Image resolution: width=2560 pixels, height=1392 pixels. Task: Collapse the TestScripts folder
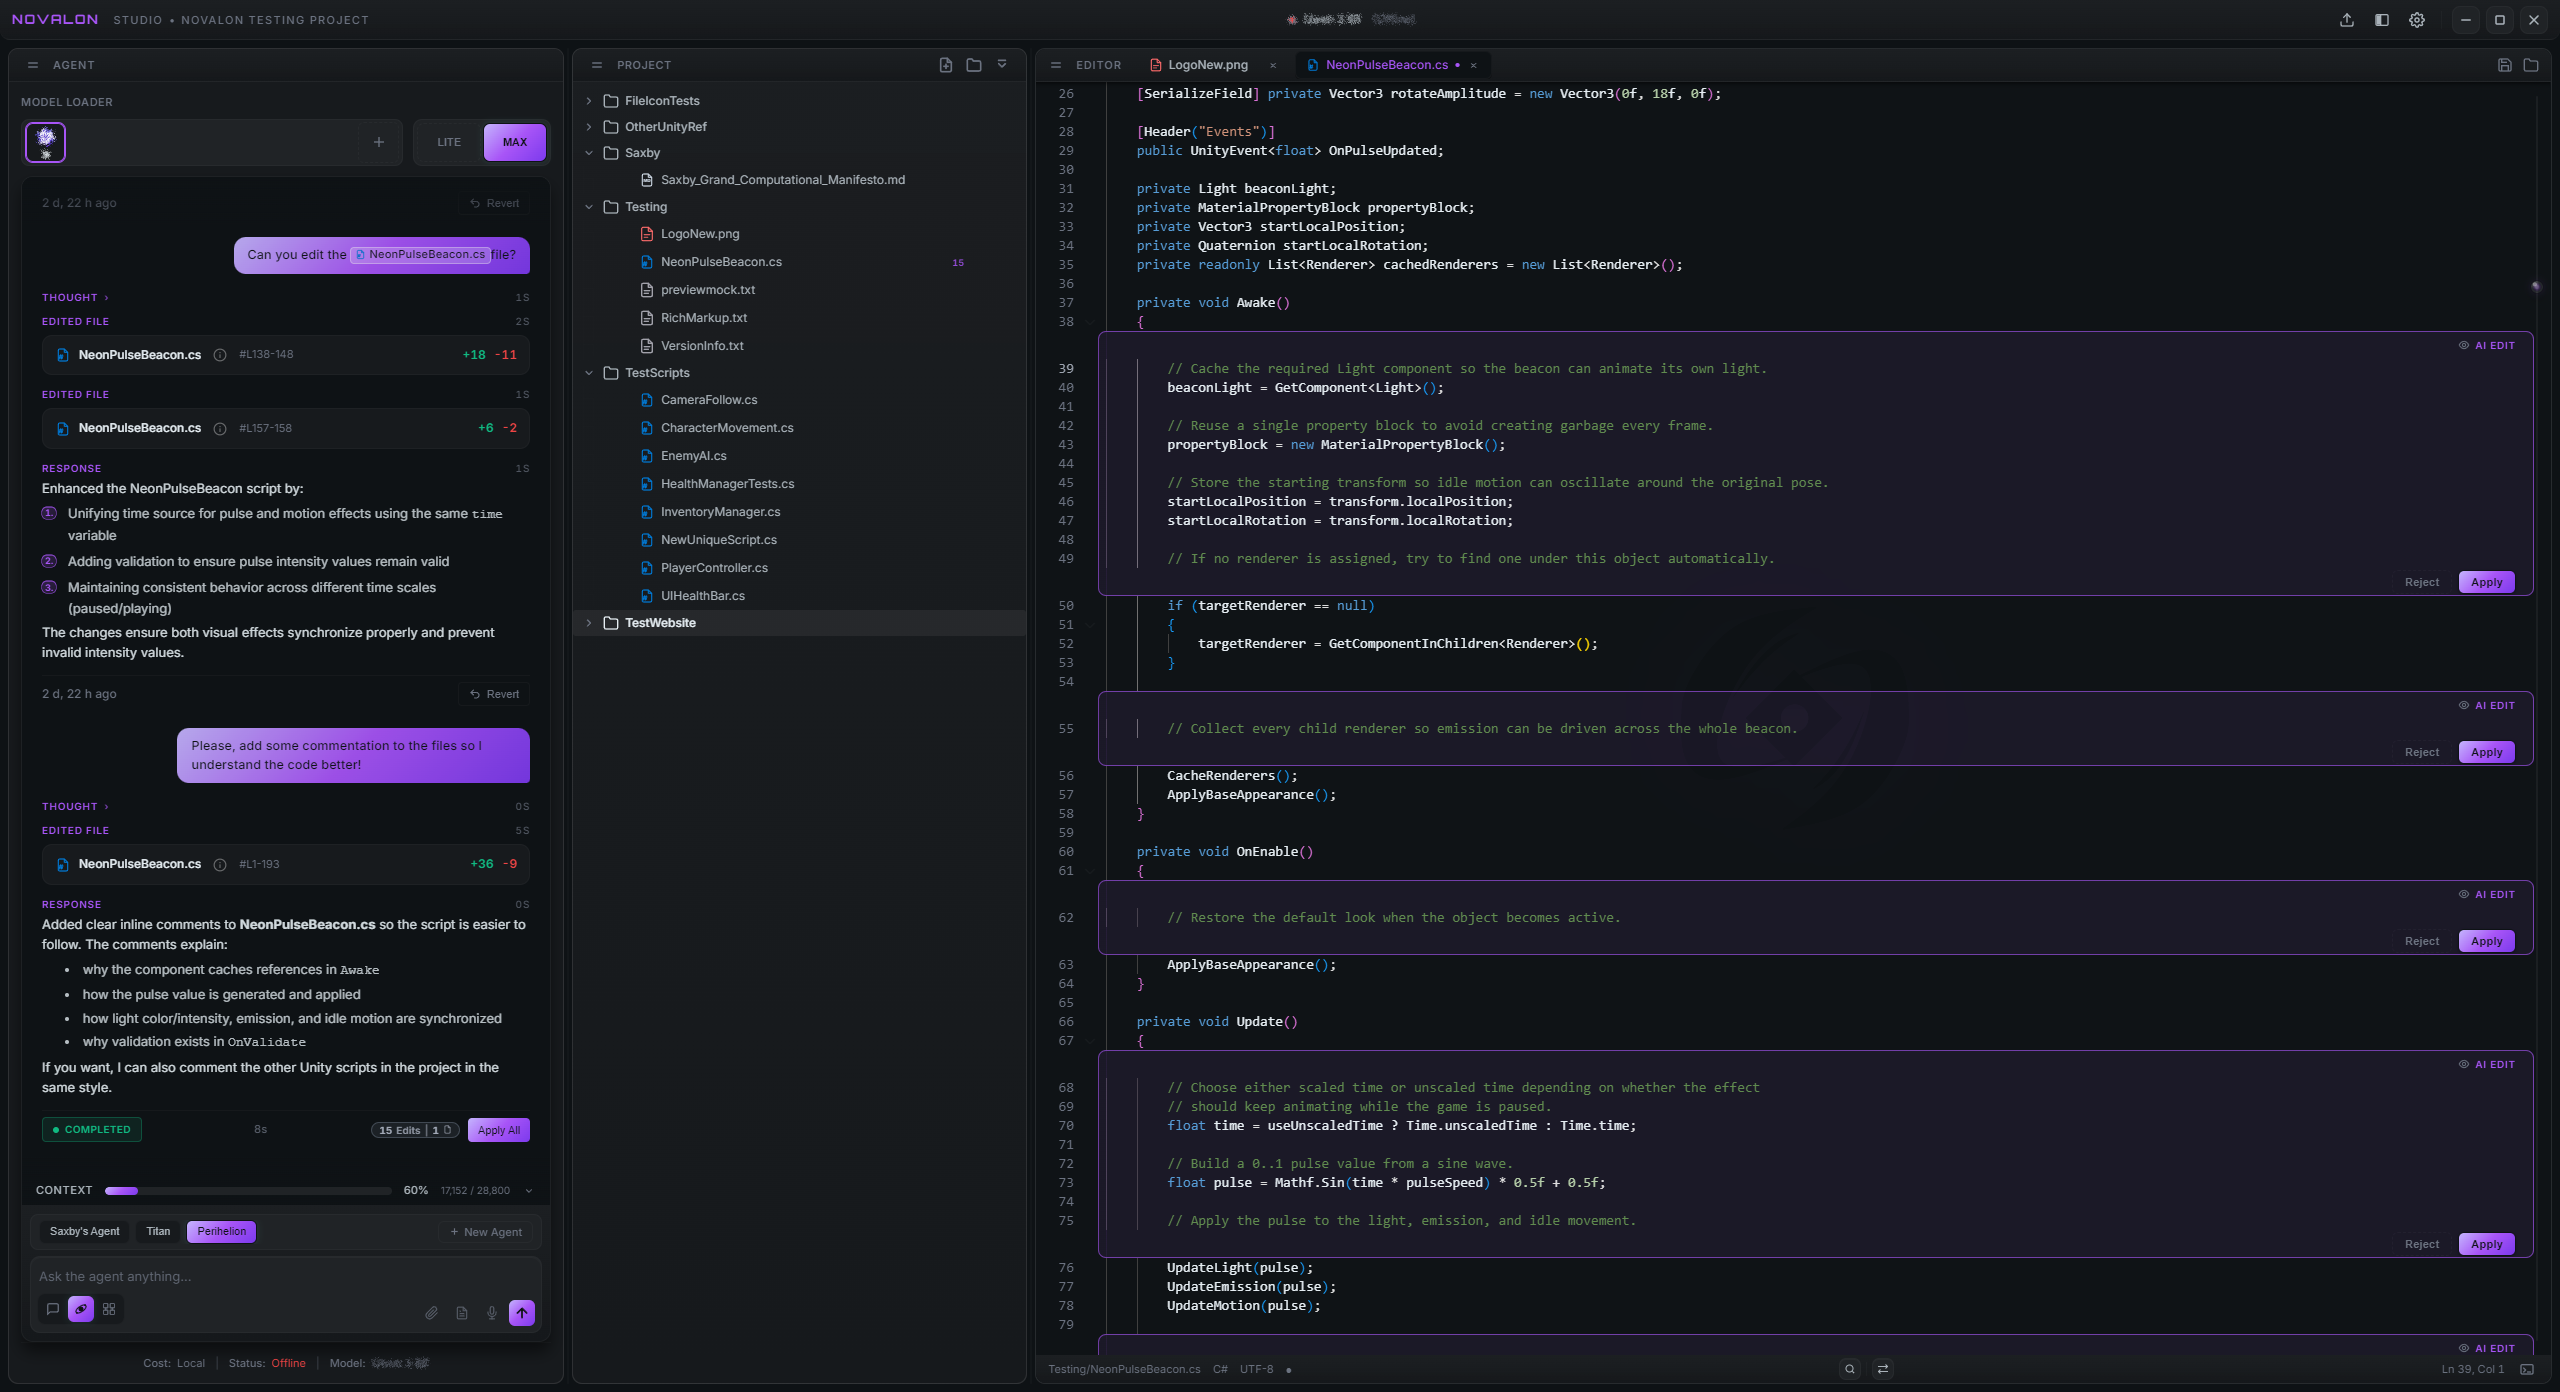coord(589,373)
